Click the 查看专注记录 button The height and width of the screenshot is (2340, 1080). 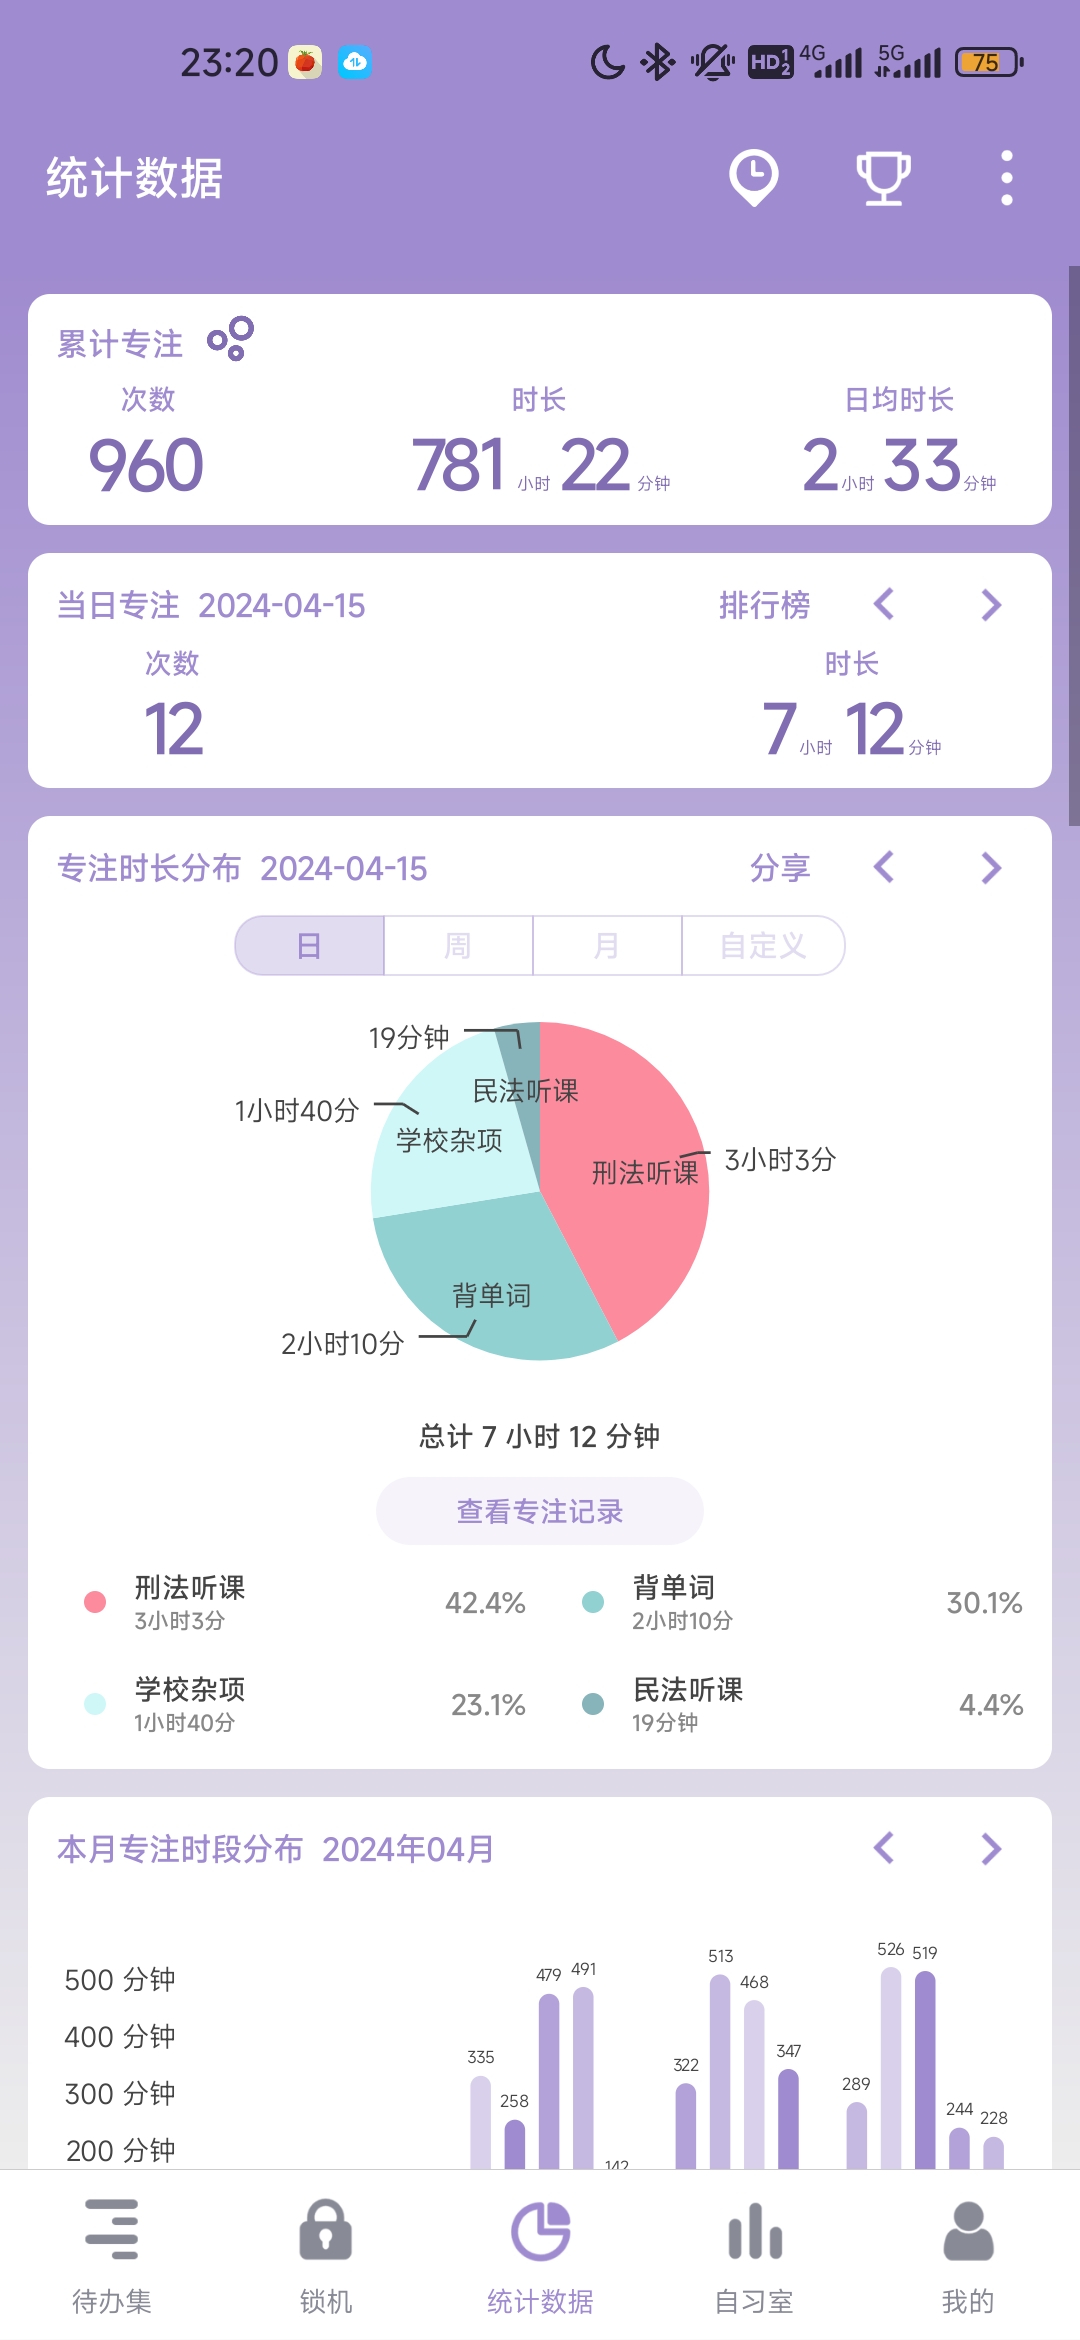[540, 1511]
